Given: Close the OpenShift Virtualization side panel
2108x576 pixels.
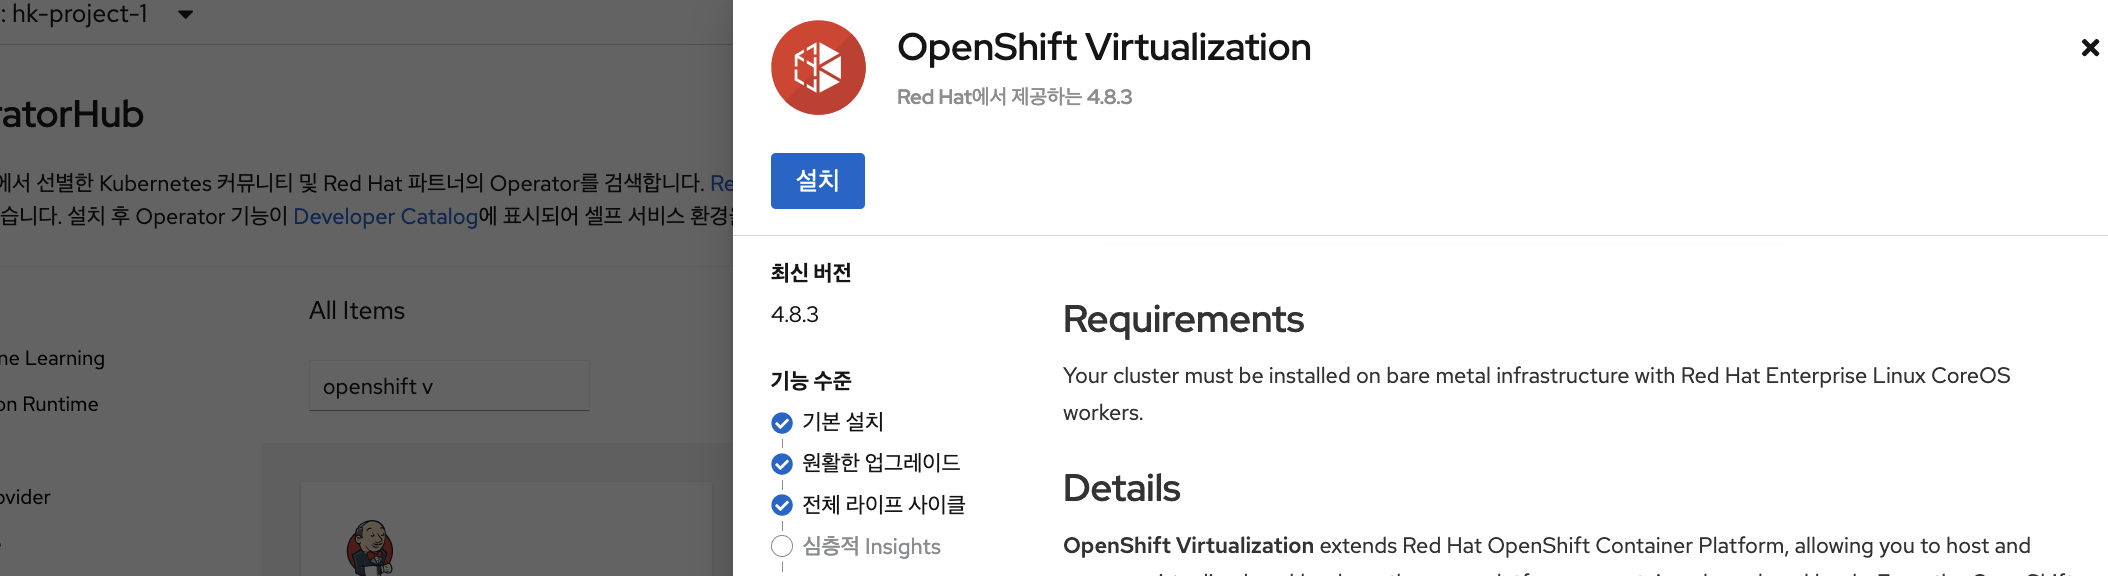Looking at the screenshot, I should [x=2089, y=47].
